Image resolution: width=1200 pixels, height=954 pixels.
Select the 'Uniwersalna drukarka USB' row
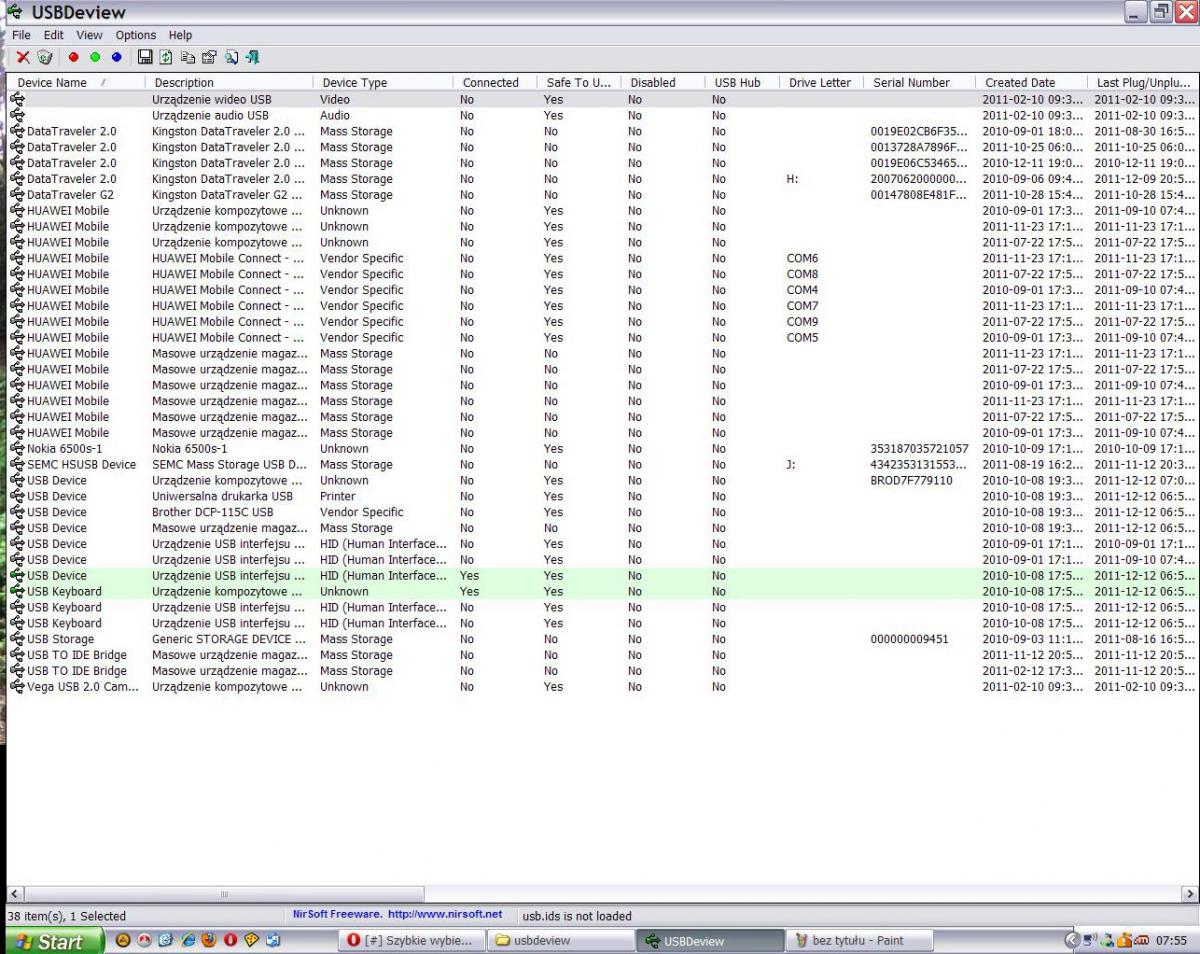pyautogui.click(x=603, y=496)
